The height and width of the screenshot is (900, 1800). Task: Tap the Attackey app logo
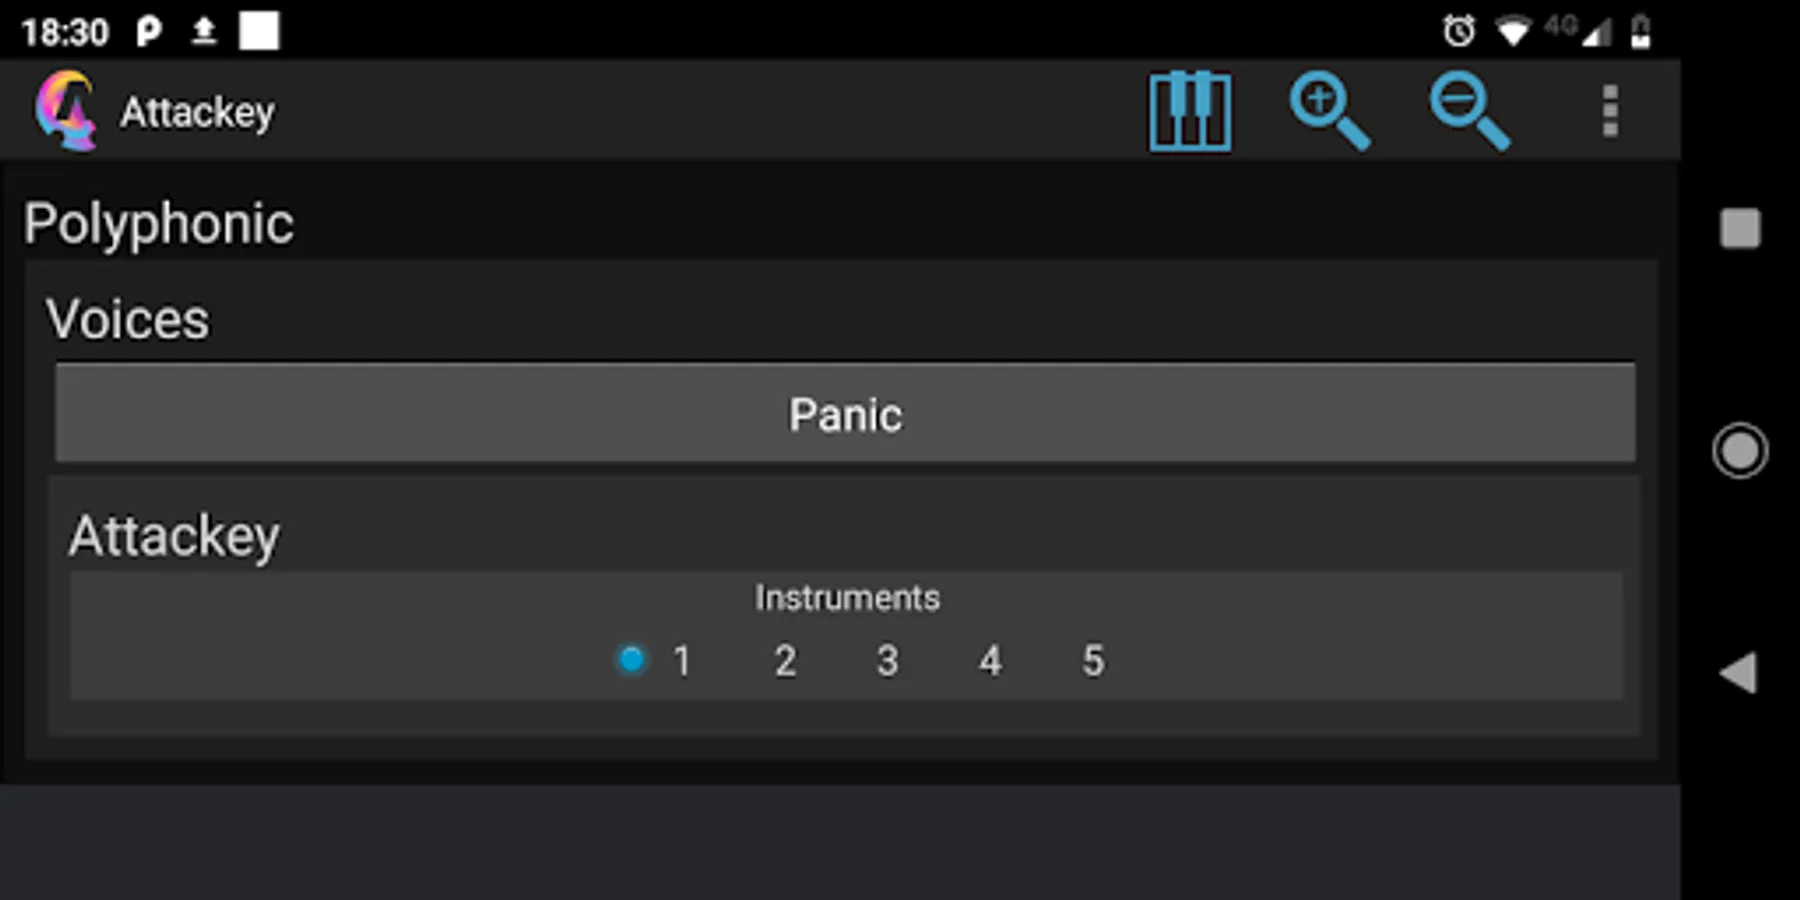click(66, 111)
